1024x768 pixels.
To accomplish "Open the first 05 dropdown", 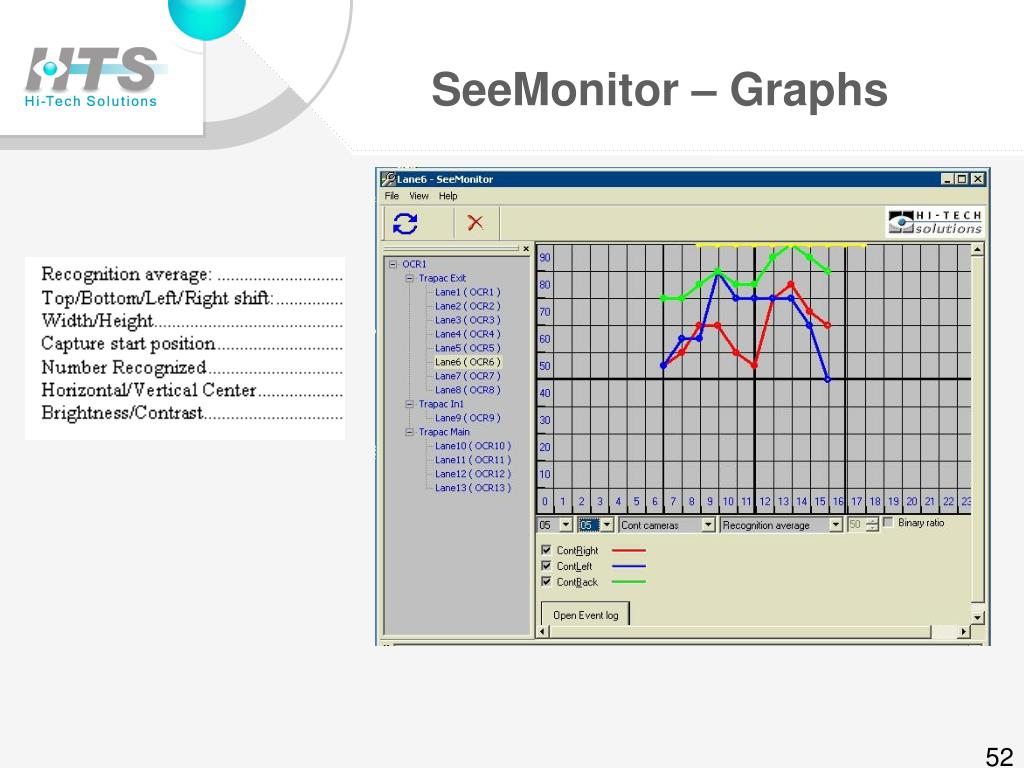I will [566, 525].
